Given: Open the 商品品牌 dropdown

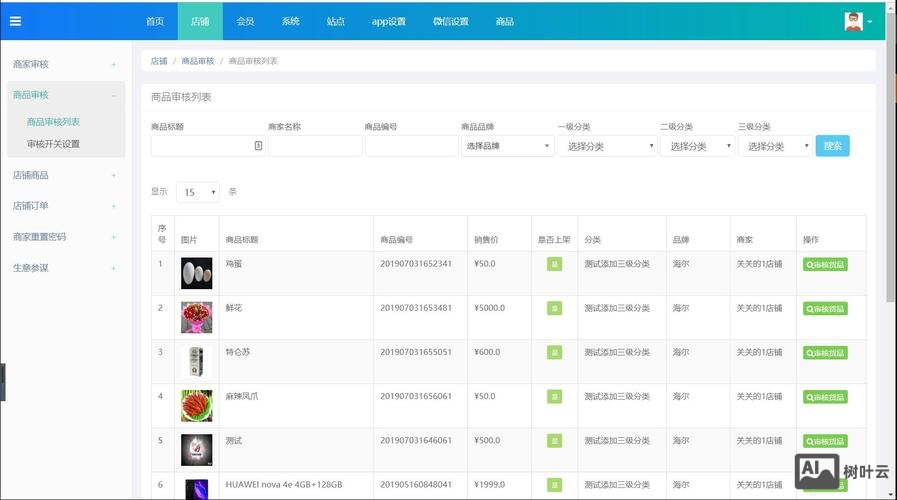Looking at the screenshot, I should [507, 146].
